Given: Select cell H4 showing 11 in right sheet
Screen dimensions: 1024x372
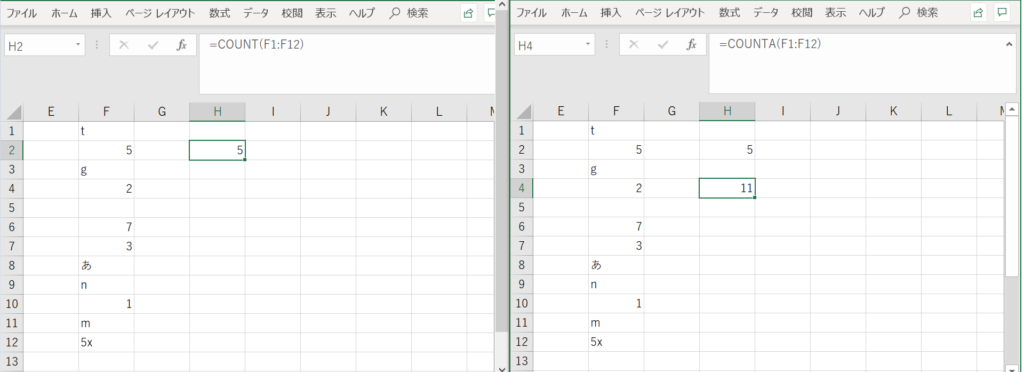Looking at the screenshot, I should coord(727,189).
